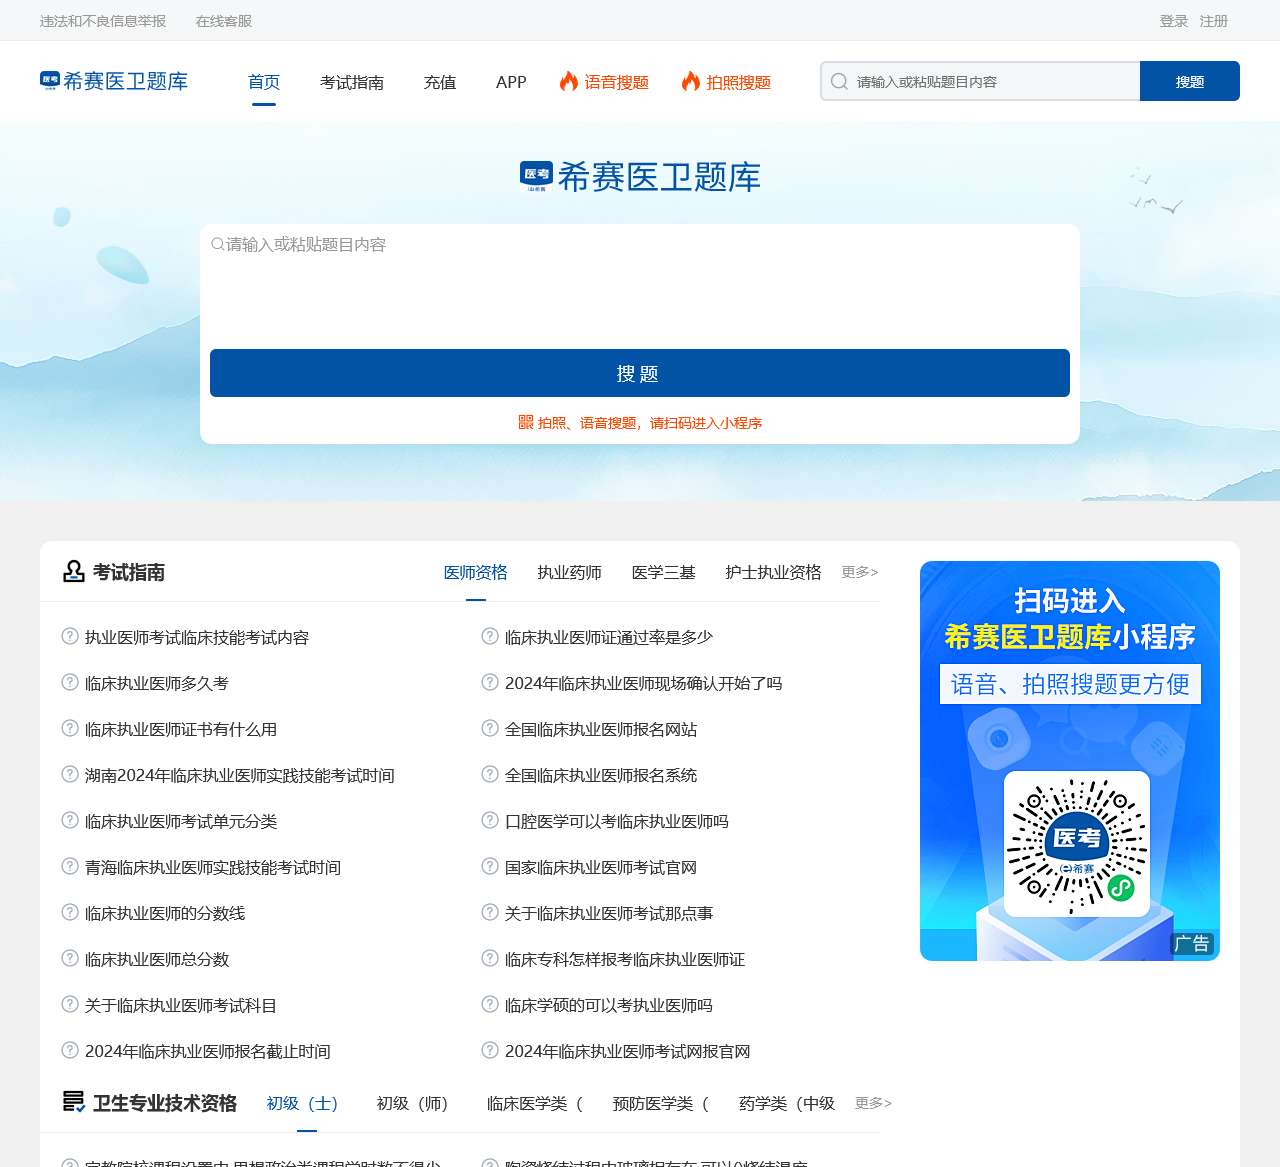
Task: Click the 拍照搜题 link
Action: (x=739, y=82)
